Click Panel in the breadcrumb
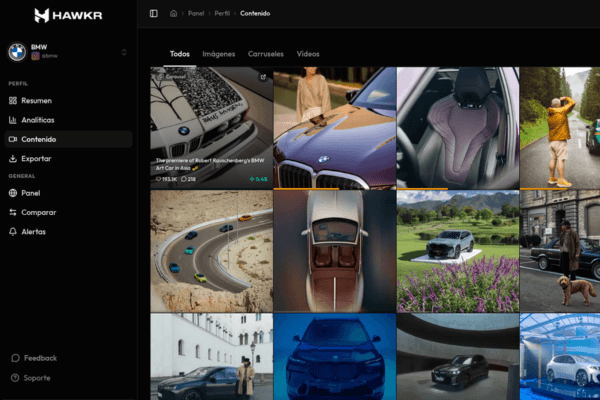This screenshot has height=400, width=600. coord(196,13)
